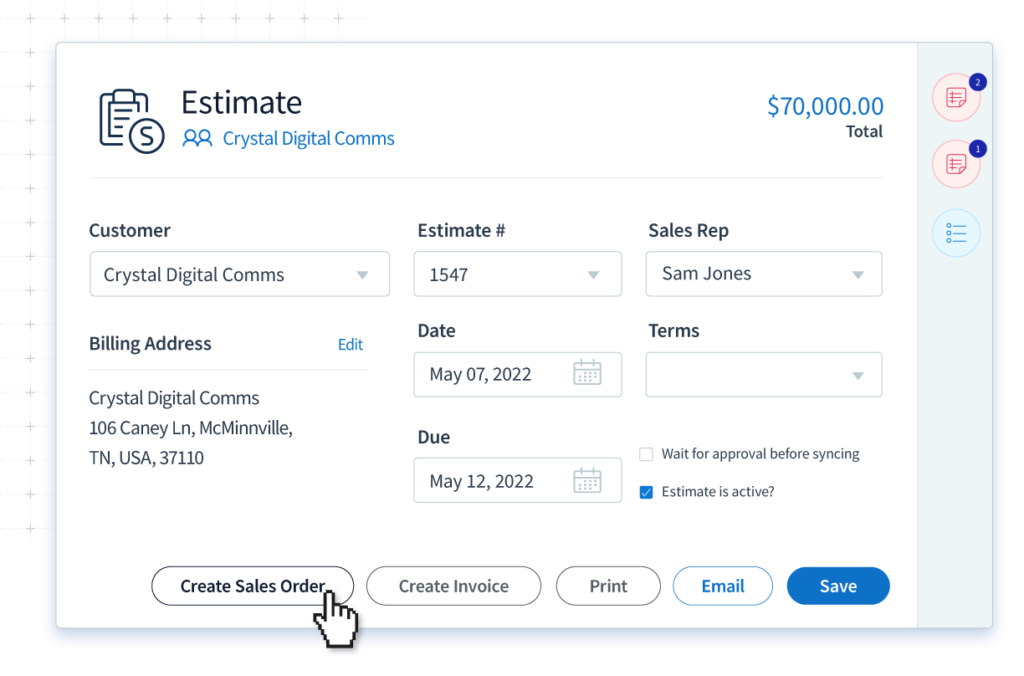
Task: Open the Date calendar picker icon
Action: [x=587, y=374]
